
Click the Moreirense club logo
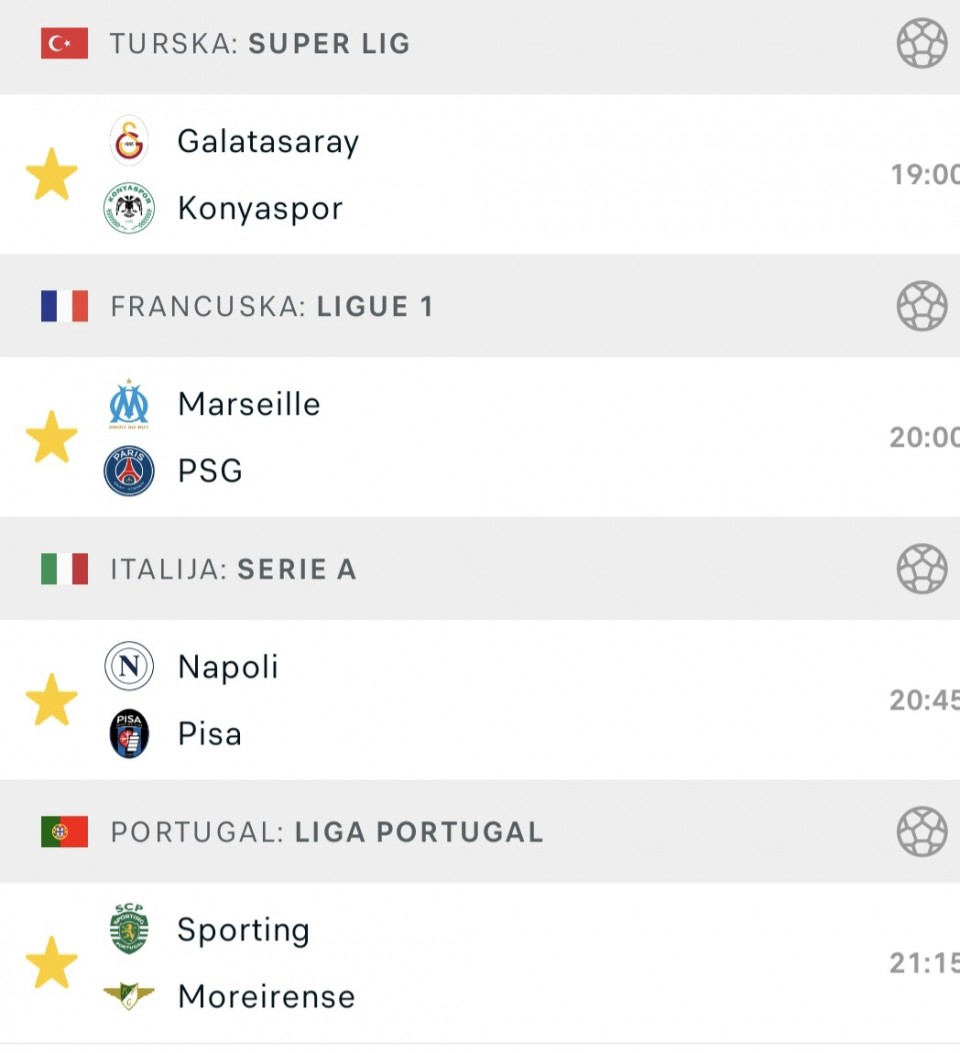click(129, 996)
